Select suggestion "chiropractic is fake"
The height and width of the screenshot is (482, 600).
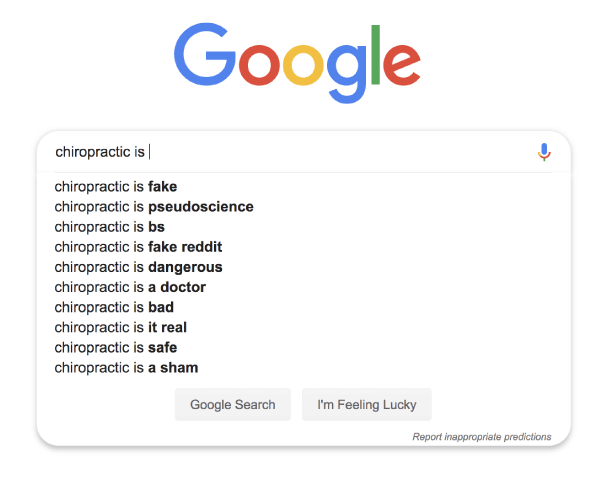(x=116, y=186)
